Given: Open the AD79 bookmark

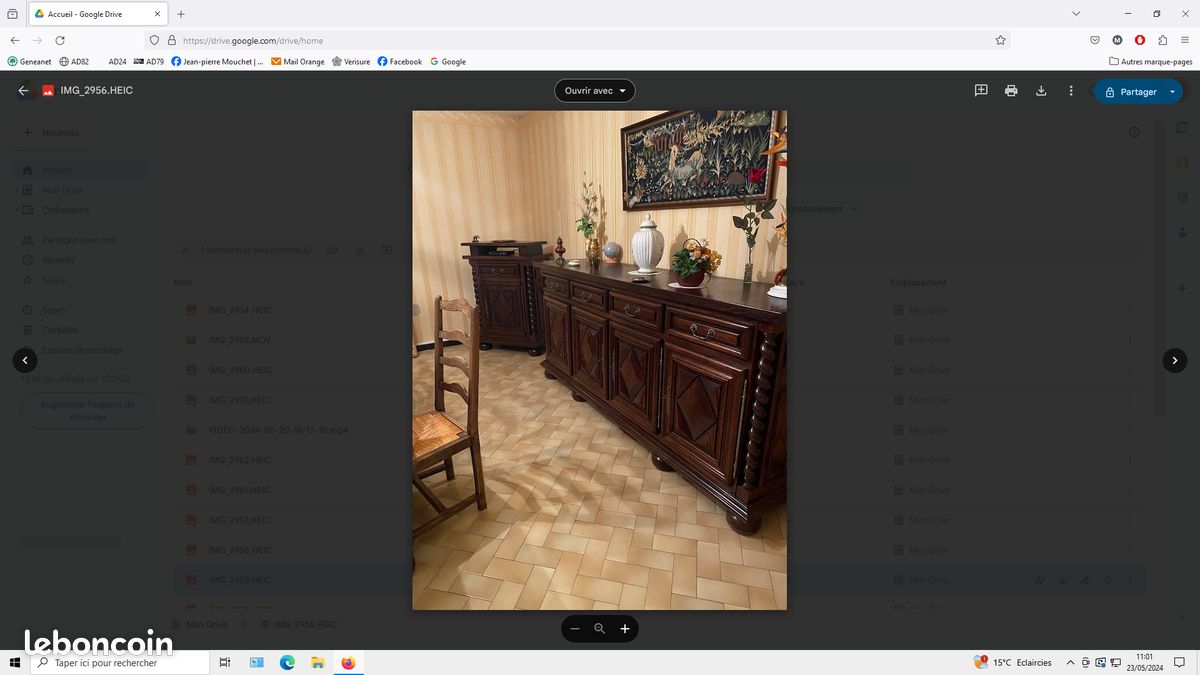Looking at the screenshot, I should 148,61.
